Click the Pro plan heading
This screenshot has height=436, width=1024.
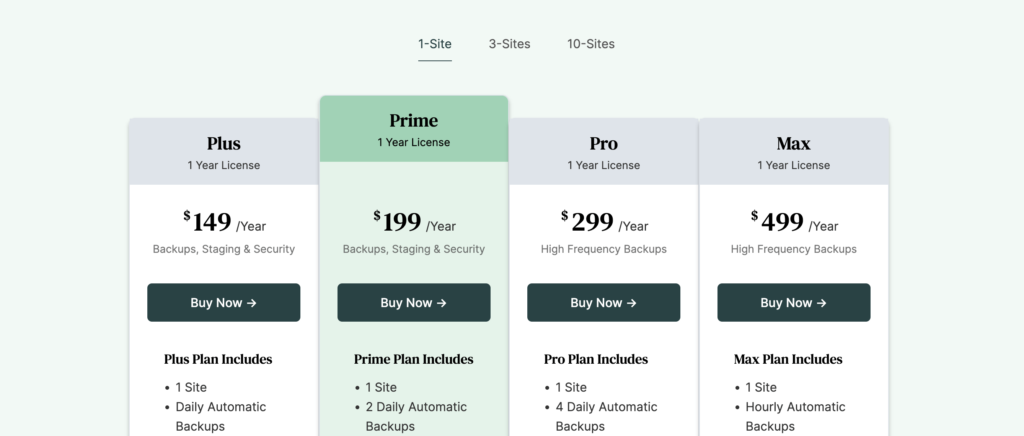pyautogui.click(x=604, y=143)
